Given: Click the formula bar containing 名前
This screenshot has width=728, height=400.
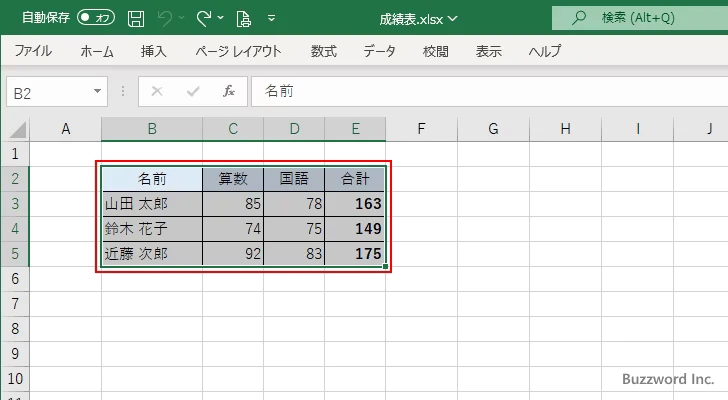Looking at the screenshot, I should pos(490,91).
